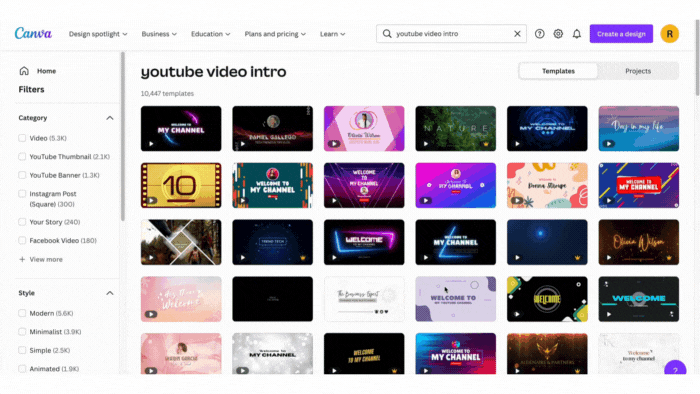
Task: Click the Create a design button
Action: tap(621, 34)
